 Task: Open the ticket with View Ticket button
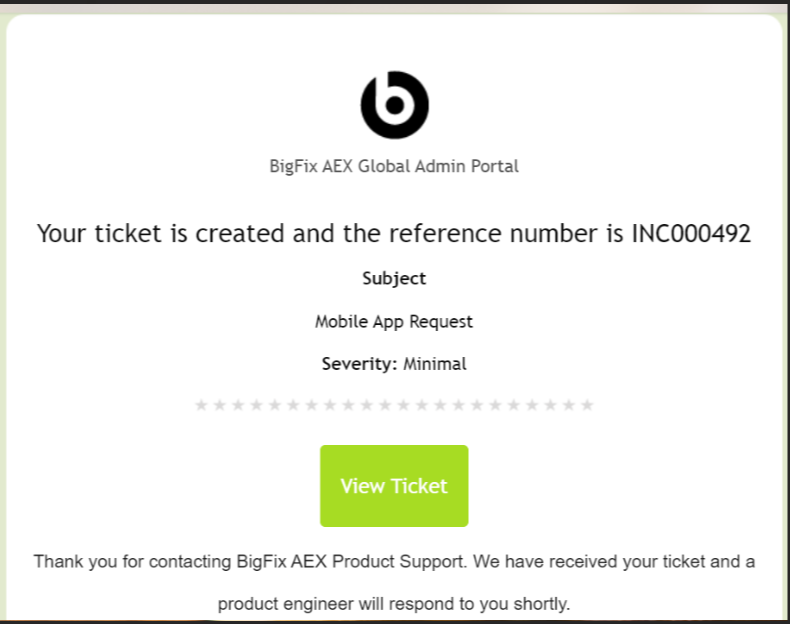tap(394, 486)
